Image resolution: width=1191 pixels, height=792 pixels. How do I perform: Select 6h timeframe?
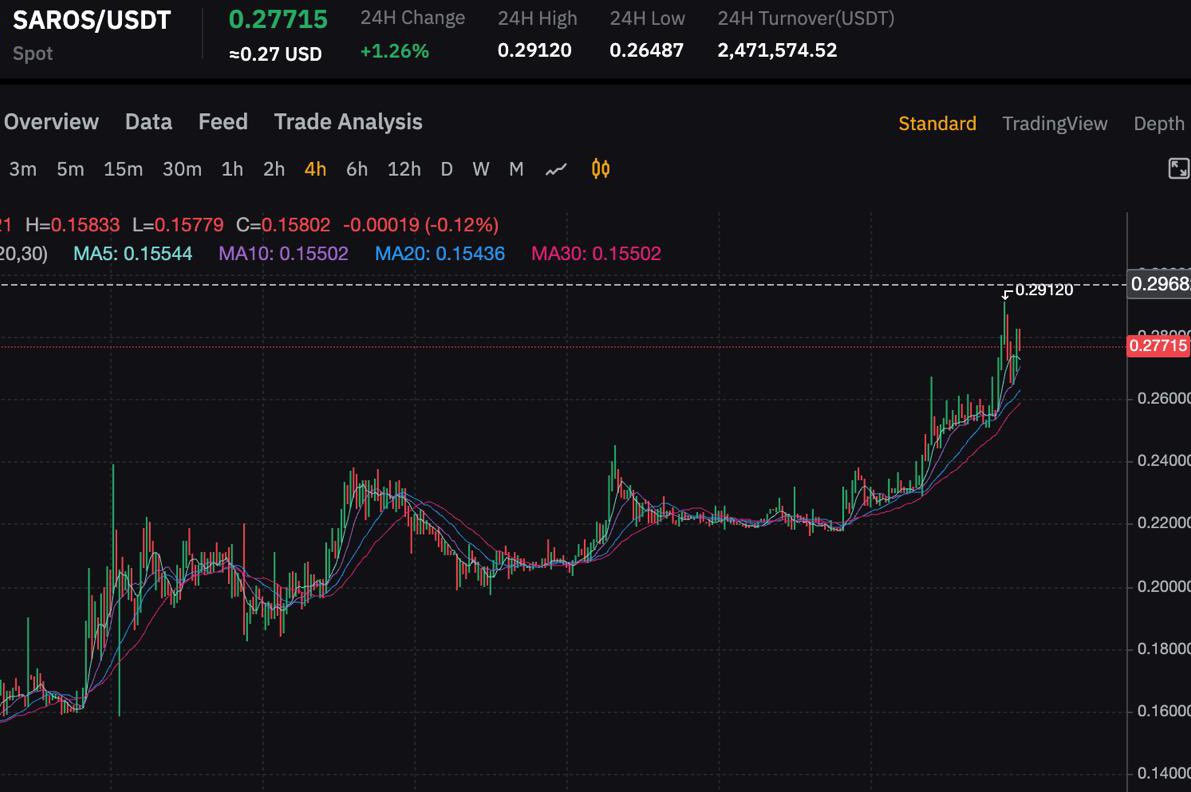[x=357, y=169]
